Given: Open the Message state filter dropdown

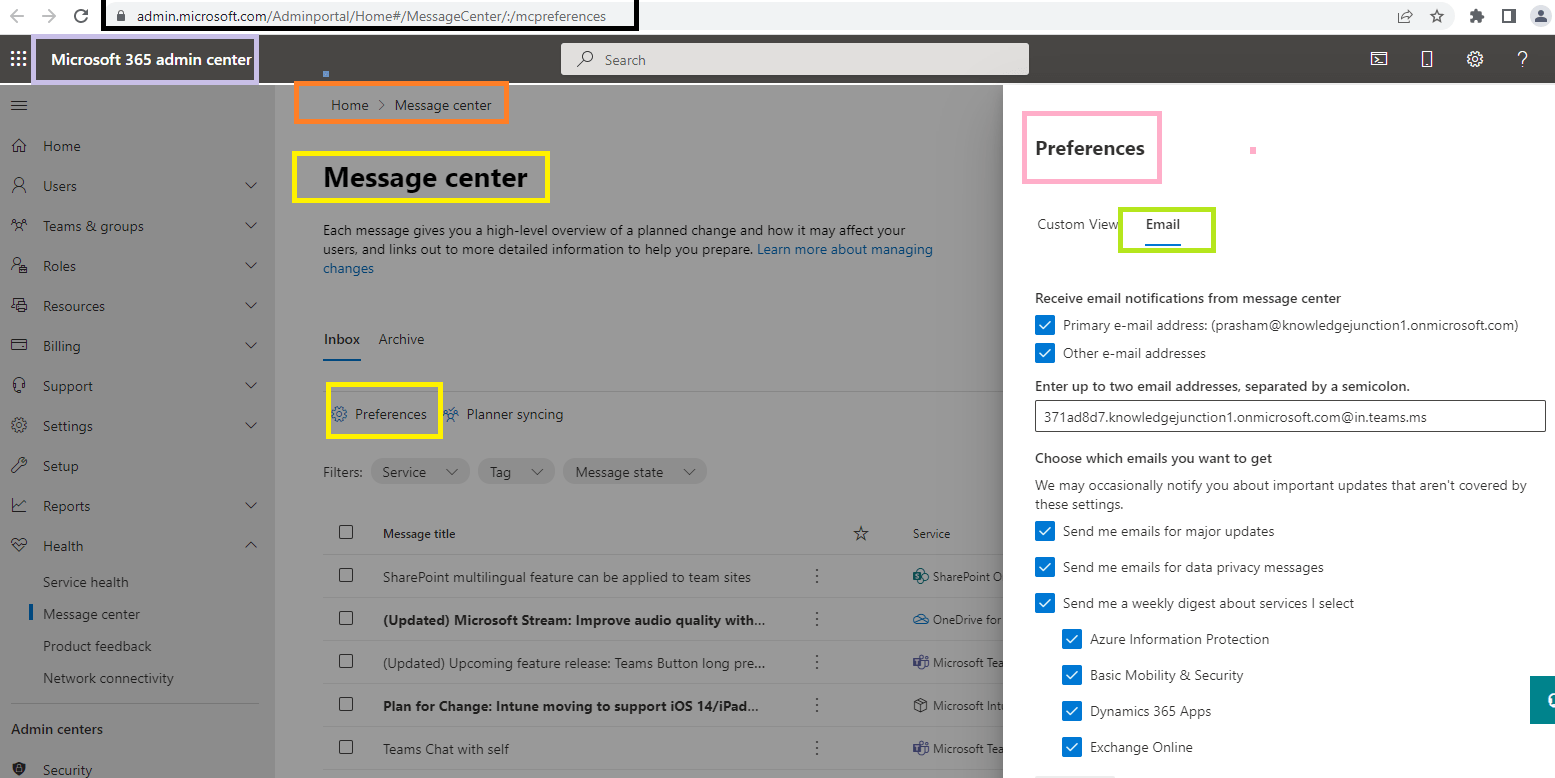Looking at the screenshot, I should coord(634,471).
